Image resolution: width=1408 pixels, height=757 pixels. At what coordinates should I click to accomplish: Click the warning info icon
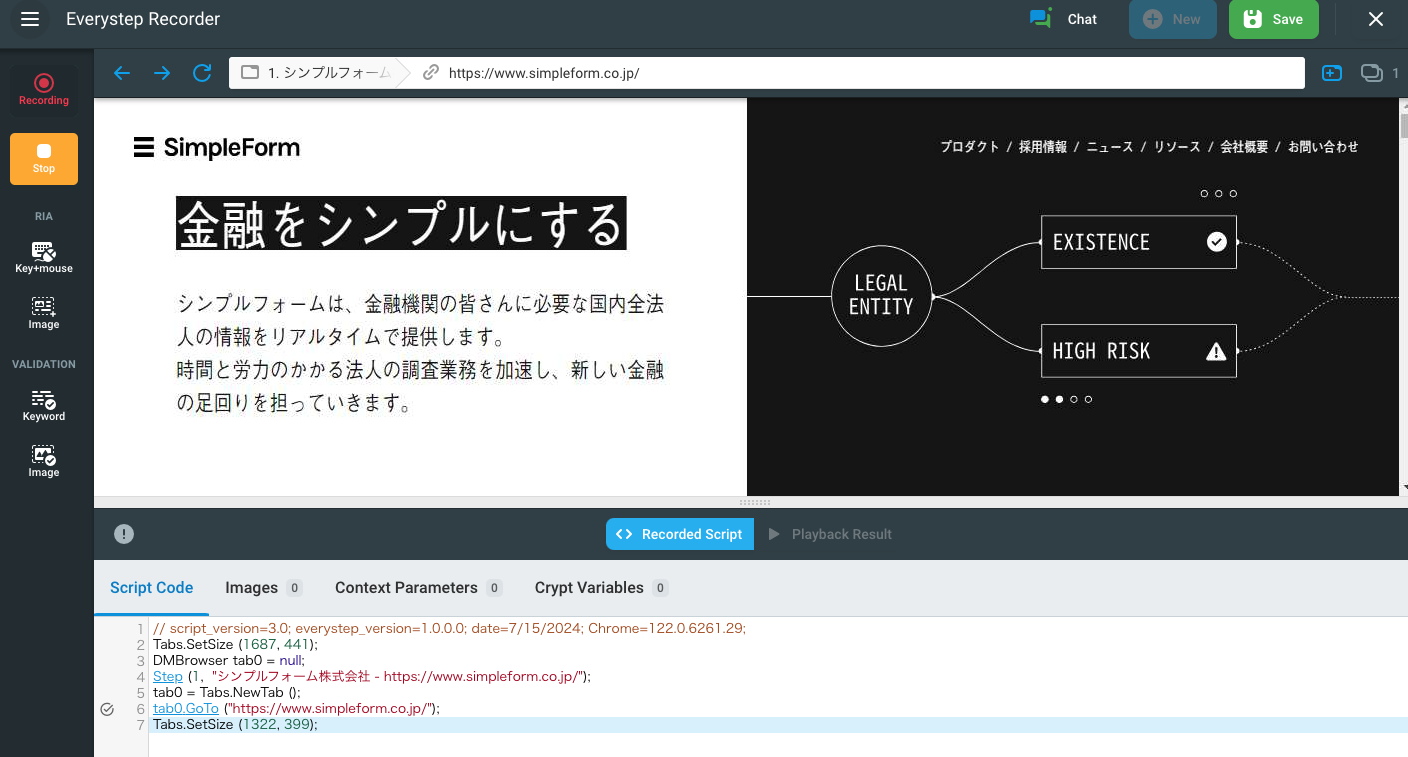point(124,534)
